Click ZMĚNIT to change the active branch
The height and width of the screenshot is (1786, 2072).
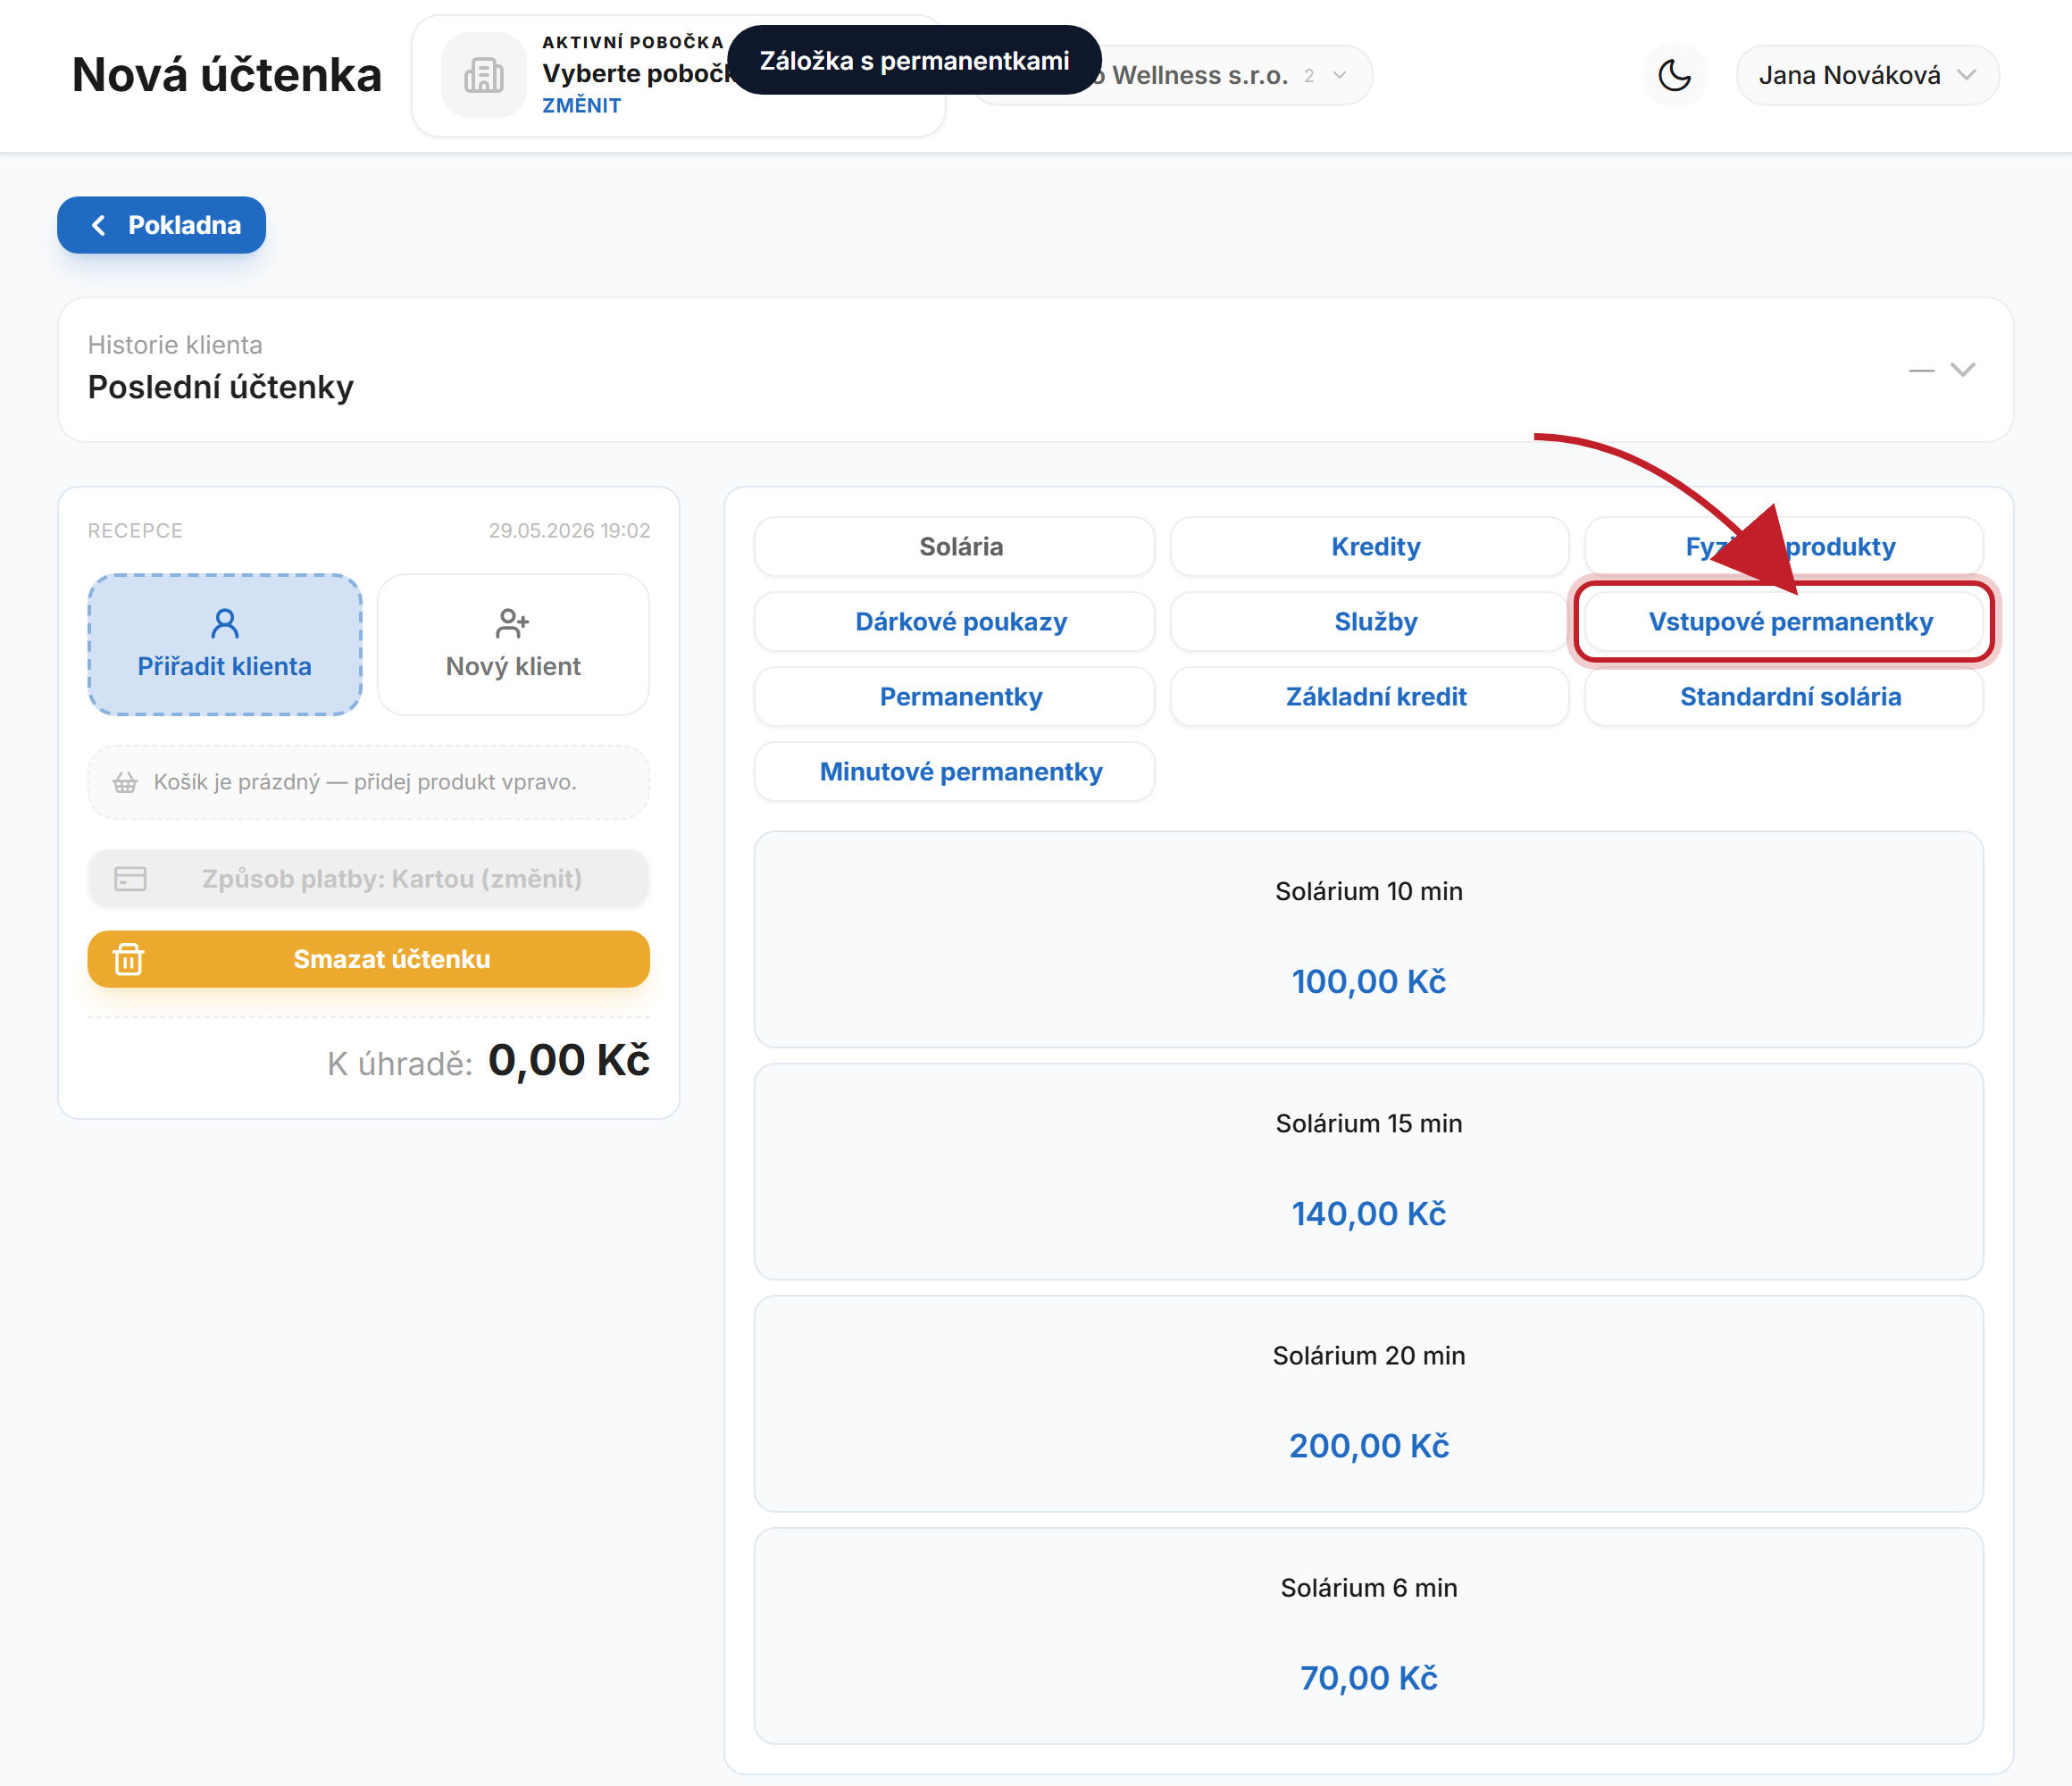point(581,105)
